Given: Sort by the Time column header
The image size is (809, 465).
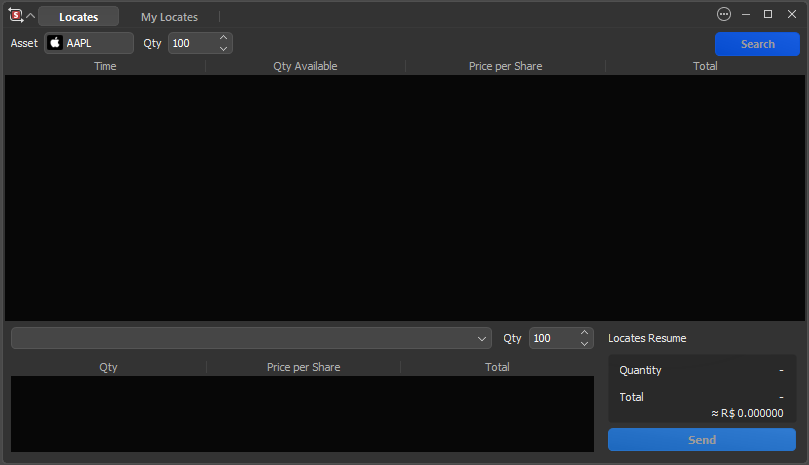Looking at the screenshot, I should [105, 66].
